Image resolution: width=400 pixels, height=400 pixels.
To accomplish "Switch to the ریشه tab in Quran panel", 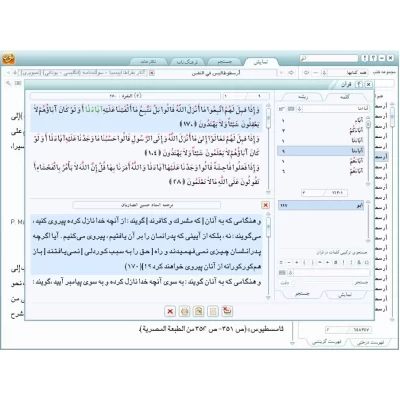I will (x=303, y=97).
